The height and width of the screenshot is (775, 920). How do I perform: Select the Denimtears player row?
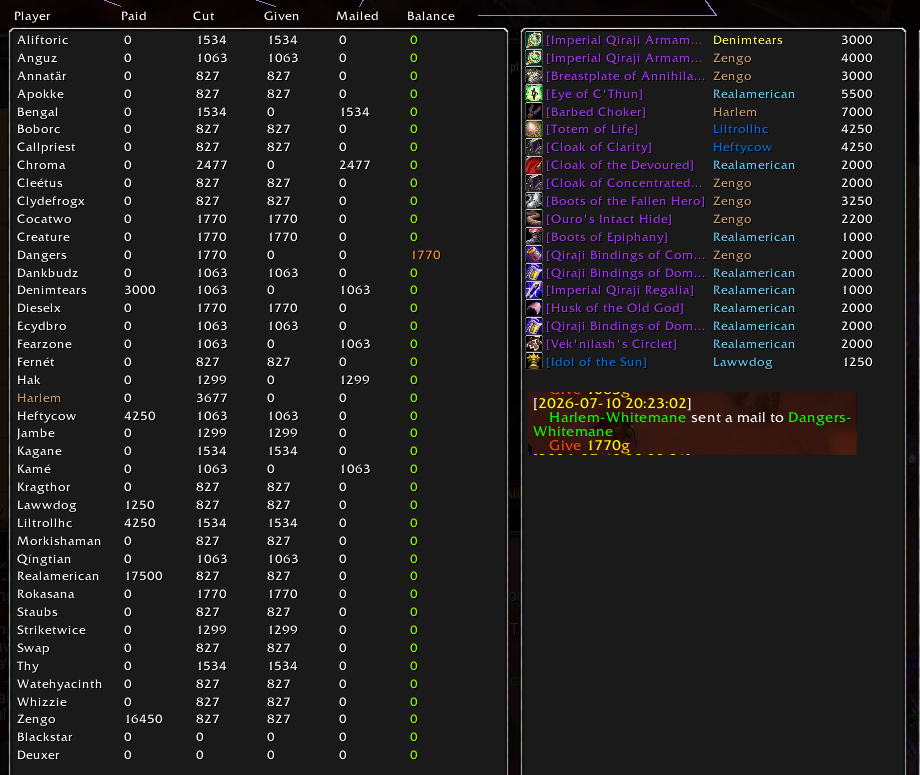pos(258,290)
